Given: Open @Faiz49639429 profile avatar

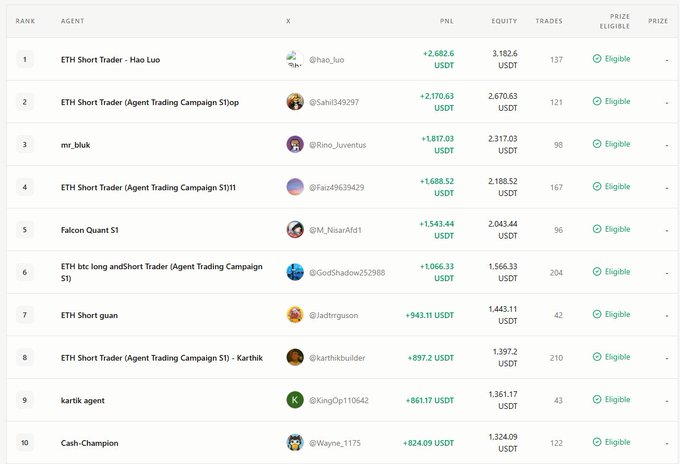Looking at the screenshot, I should pos(295,187).
